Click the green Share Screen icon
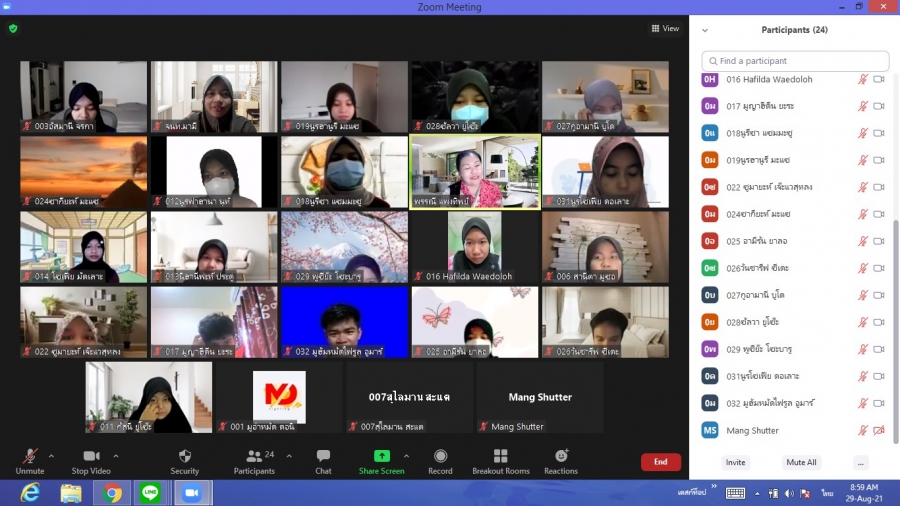 tap(381, 456)
